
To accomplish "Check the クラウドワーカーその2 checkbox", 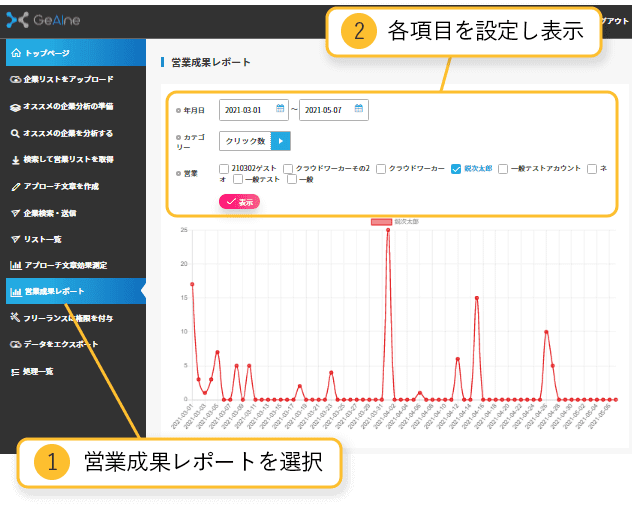I will pos(288,168).
